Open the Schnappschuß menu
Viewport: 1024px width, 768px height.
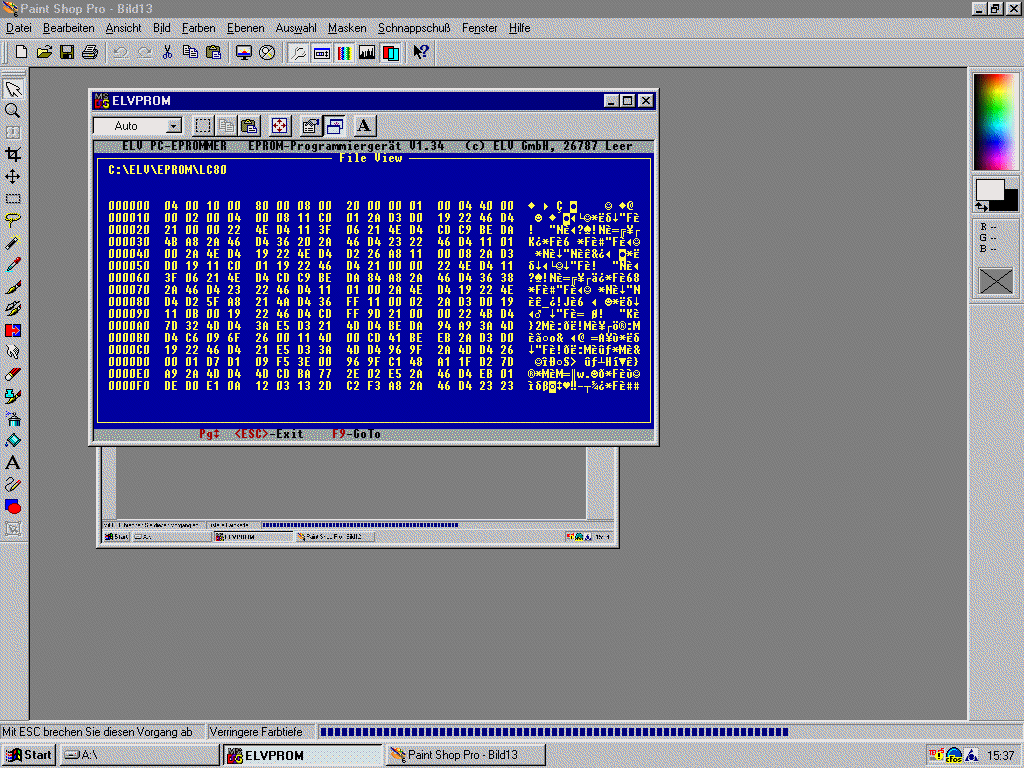pyautogui.click(x=414, y=28)
